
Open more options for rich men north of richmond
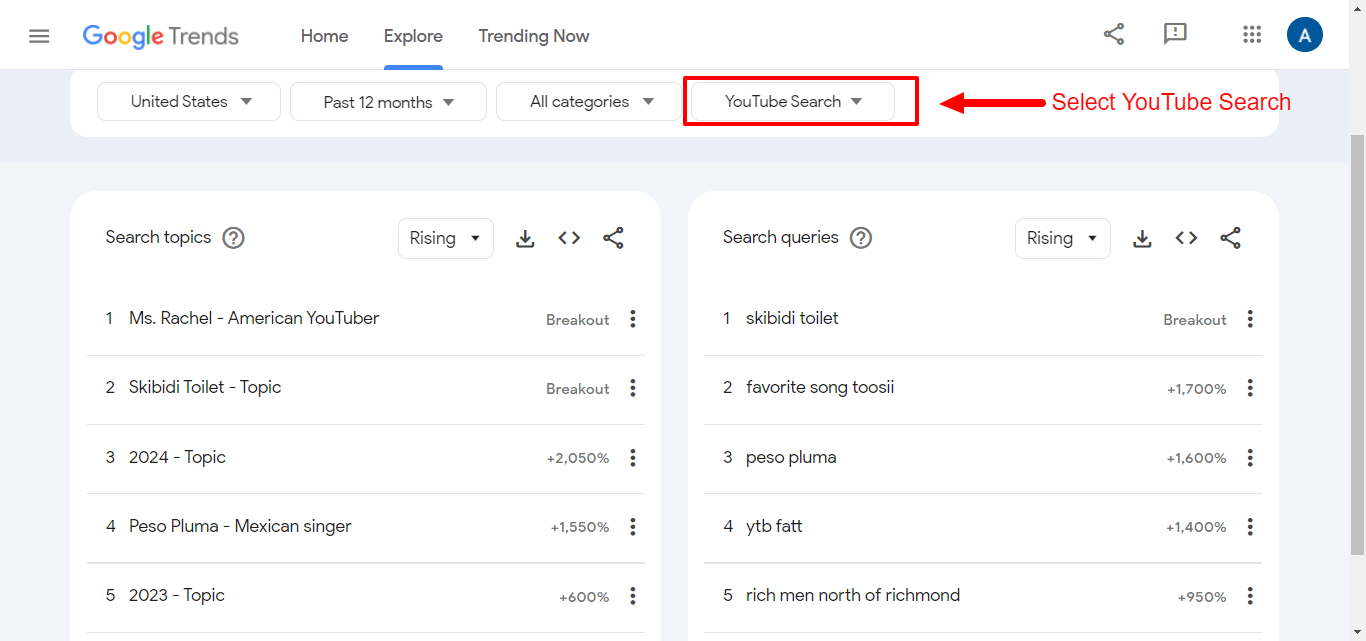[1250, 596]
